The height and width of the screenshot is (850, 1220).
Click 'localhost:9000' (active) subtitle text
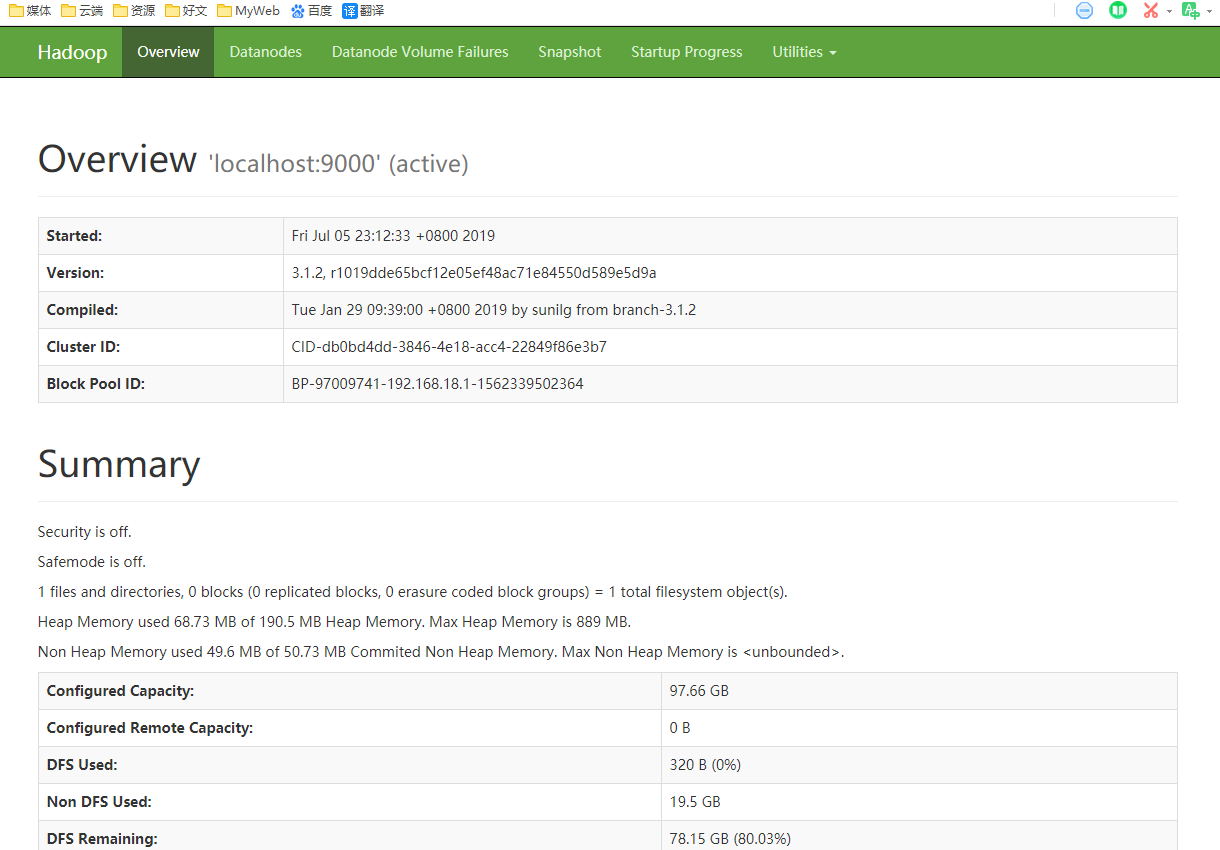tap(338, 164)
